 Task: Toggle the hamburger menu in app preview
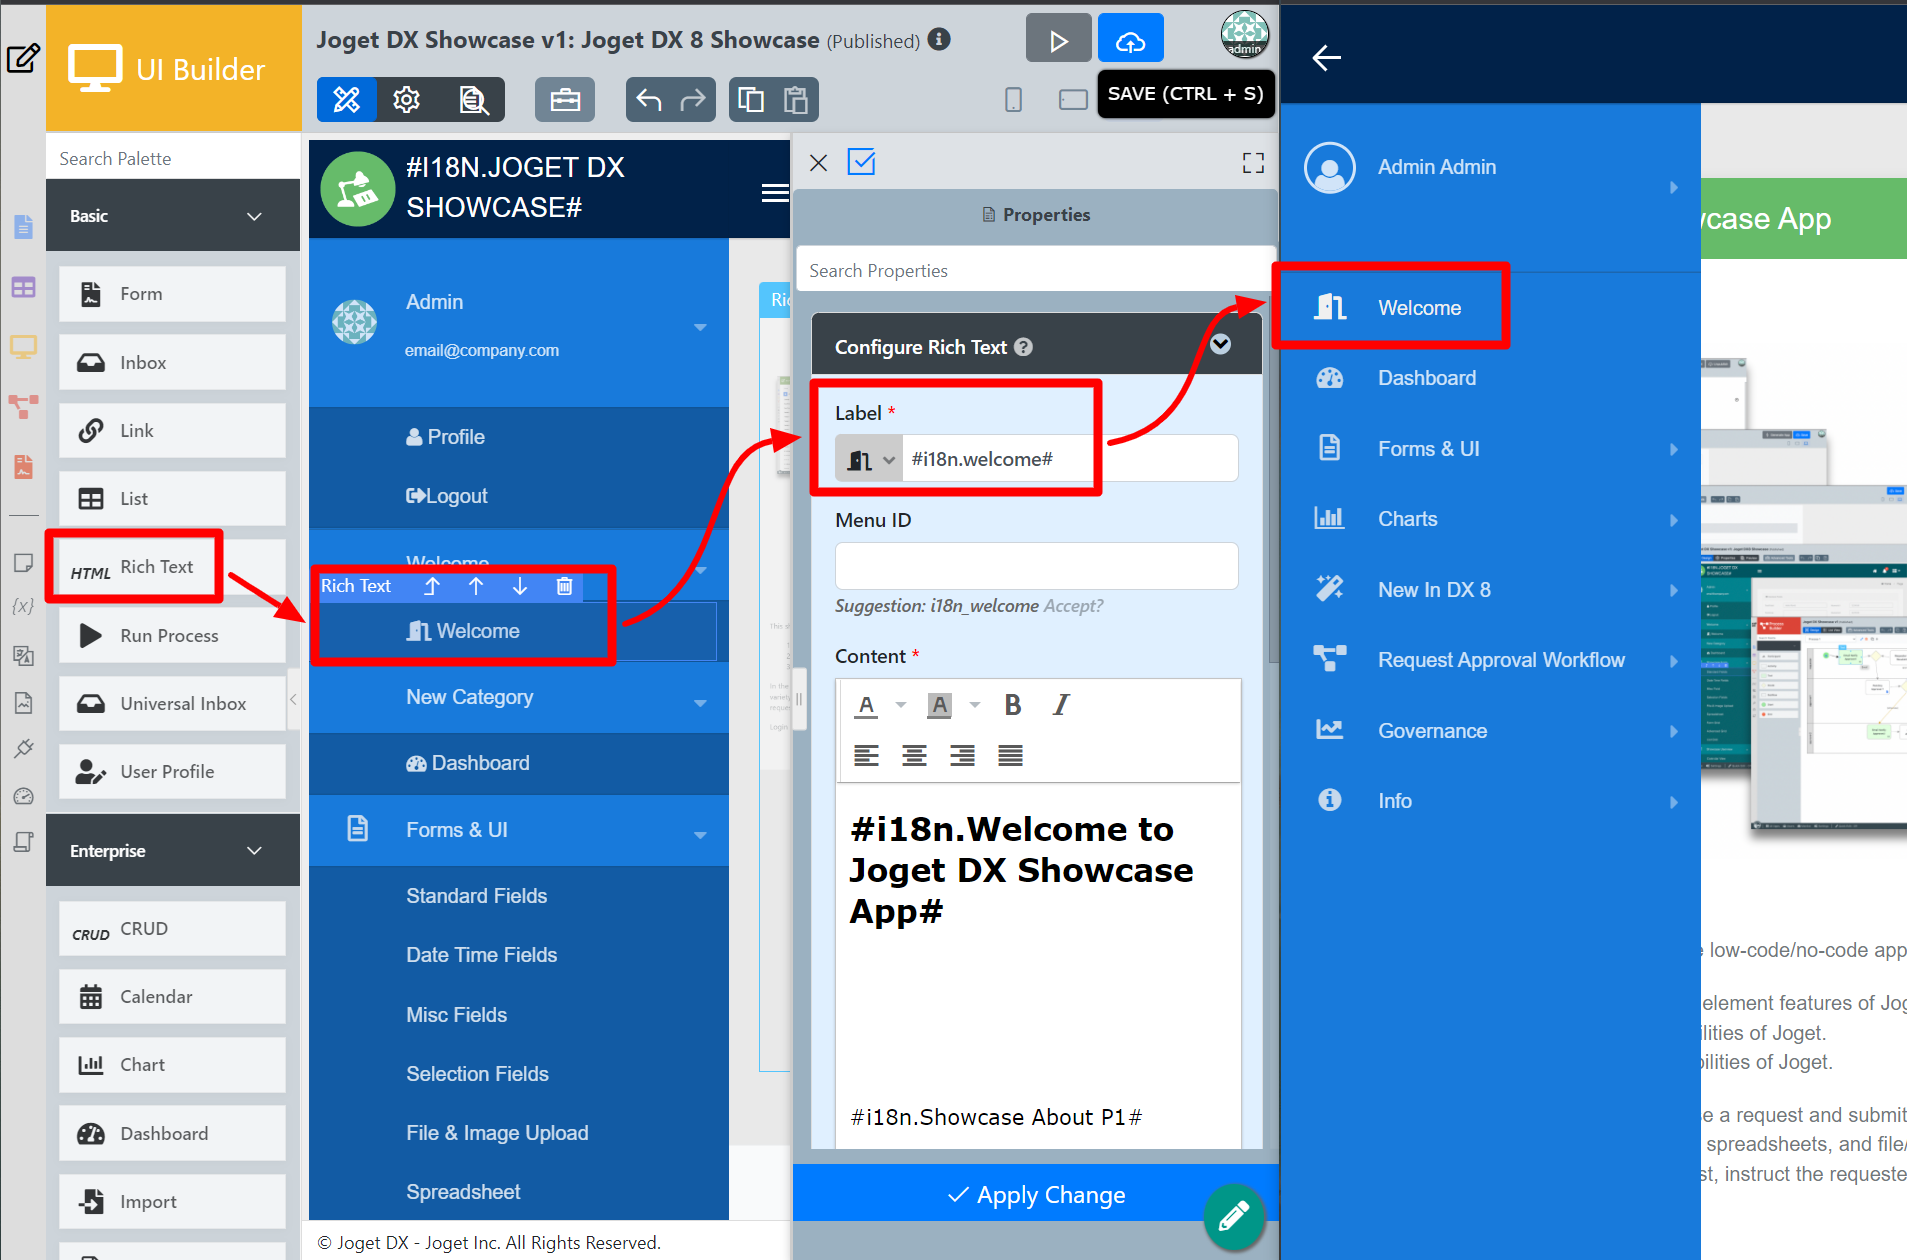775,193
